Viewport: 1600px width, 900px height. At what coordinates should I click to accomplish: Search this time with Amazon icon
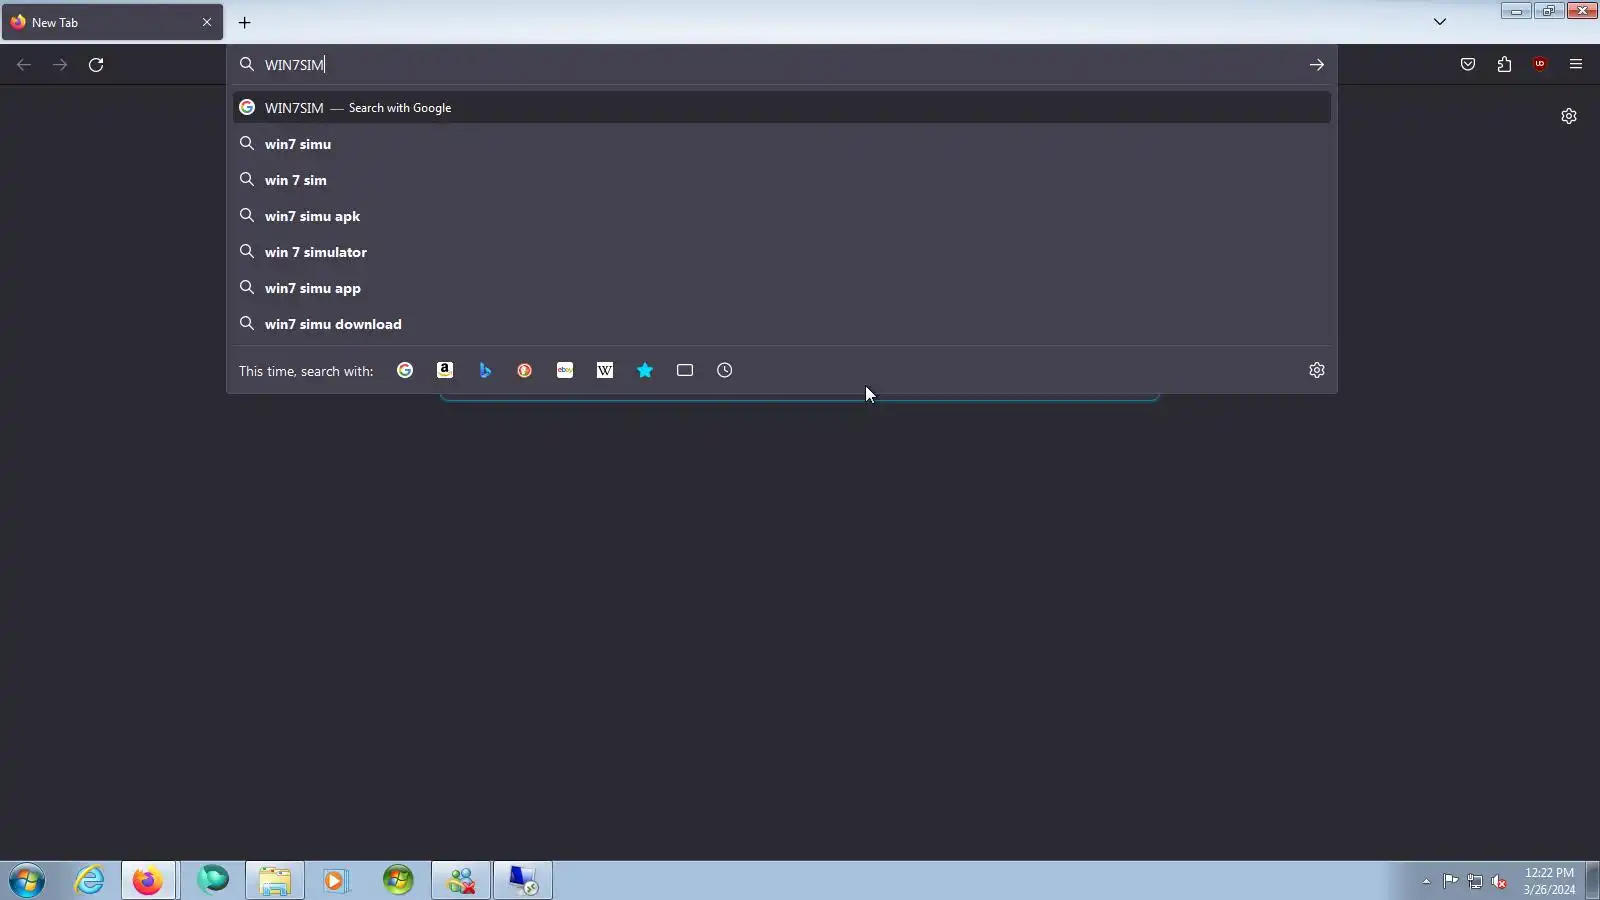445,371
